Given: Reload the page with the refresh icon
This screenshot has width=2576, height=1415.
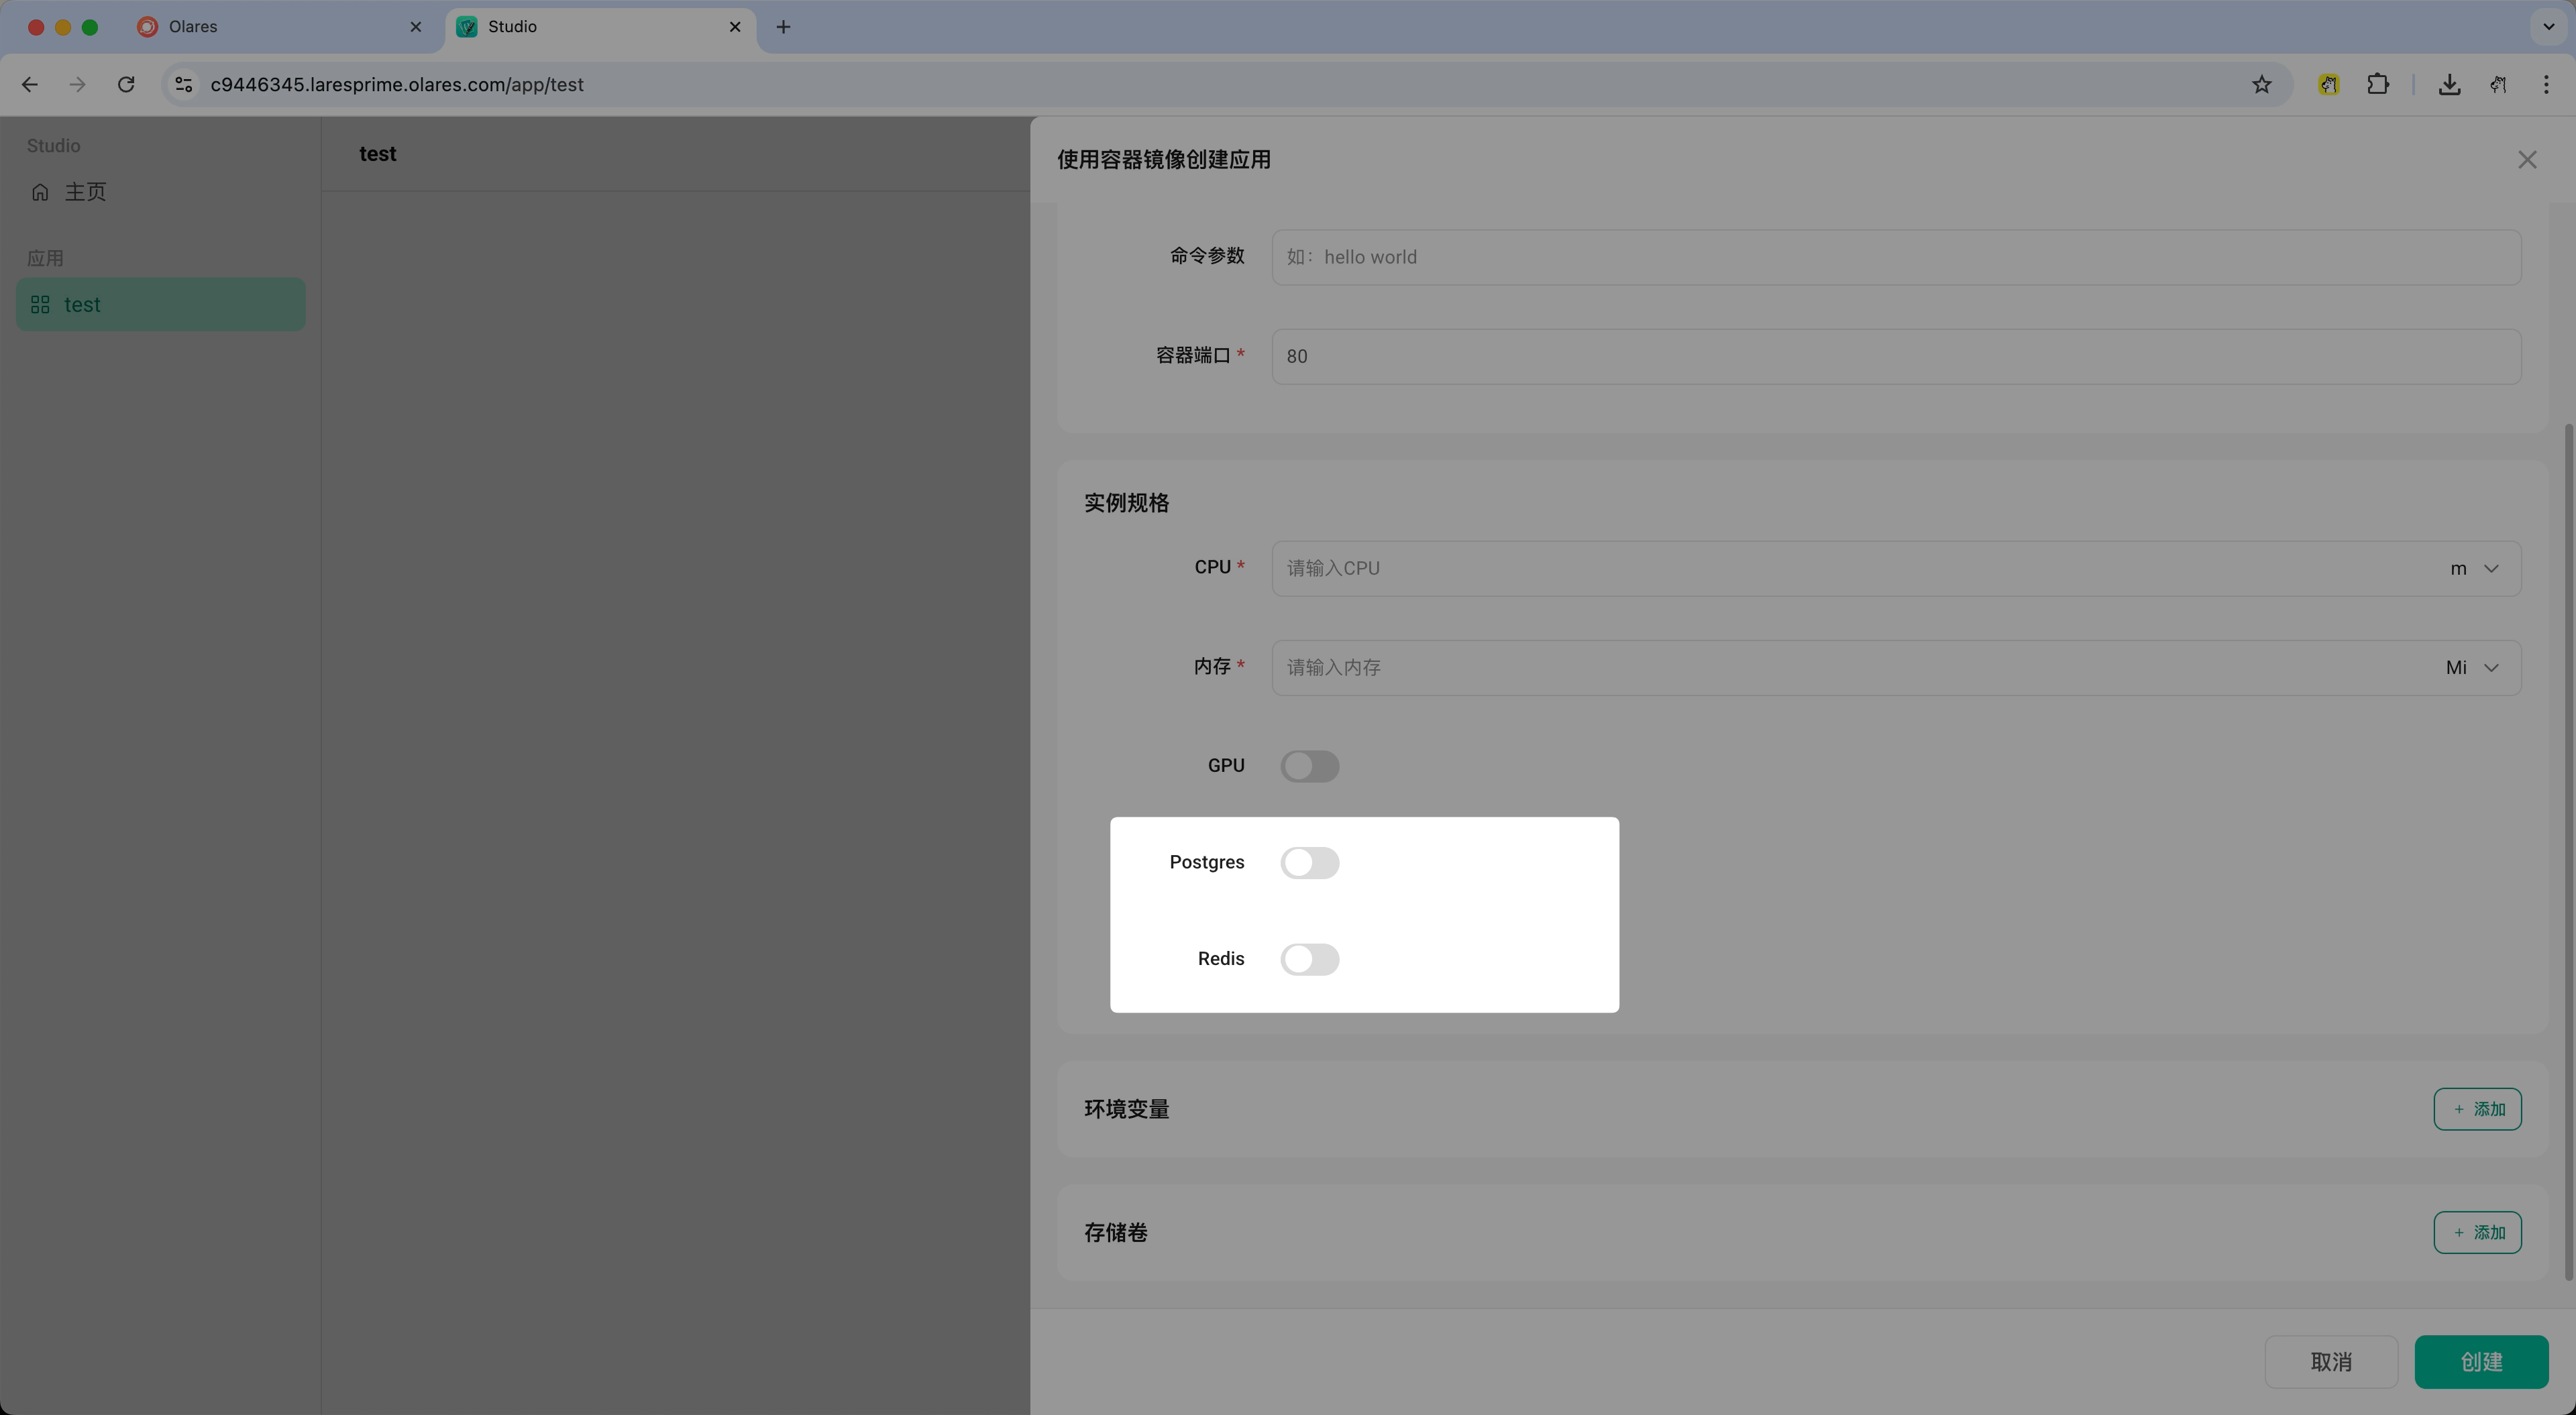Looking at the screenshot, I should pyautogui.click(x=125, y=84).
